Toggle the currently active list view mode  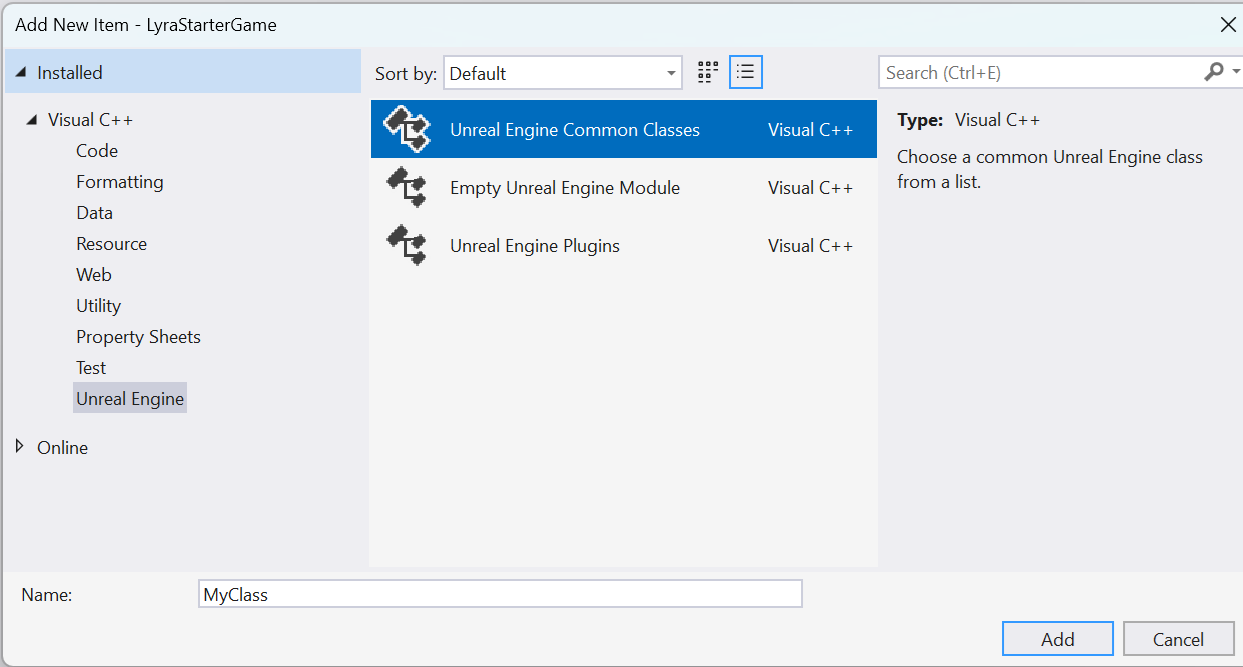click(745, 71)
